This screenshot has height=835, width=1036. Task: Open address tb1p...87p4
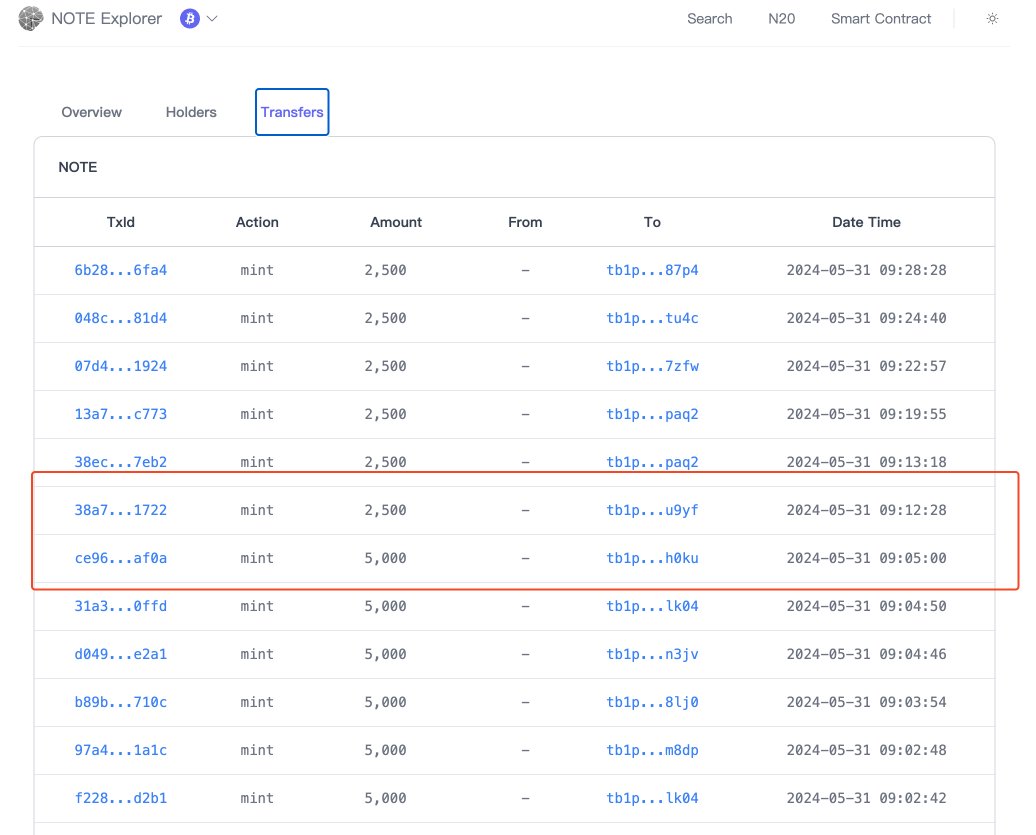pyautogui.click(x=652, y=270)
